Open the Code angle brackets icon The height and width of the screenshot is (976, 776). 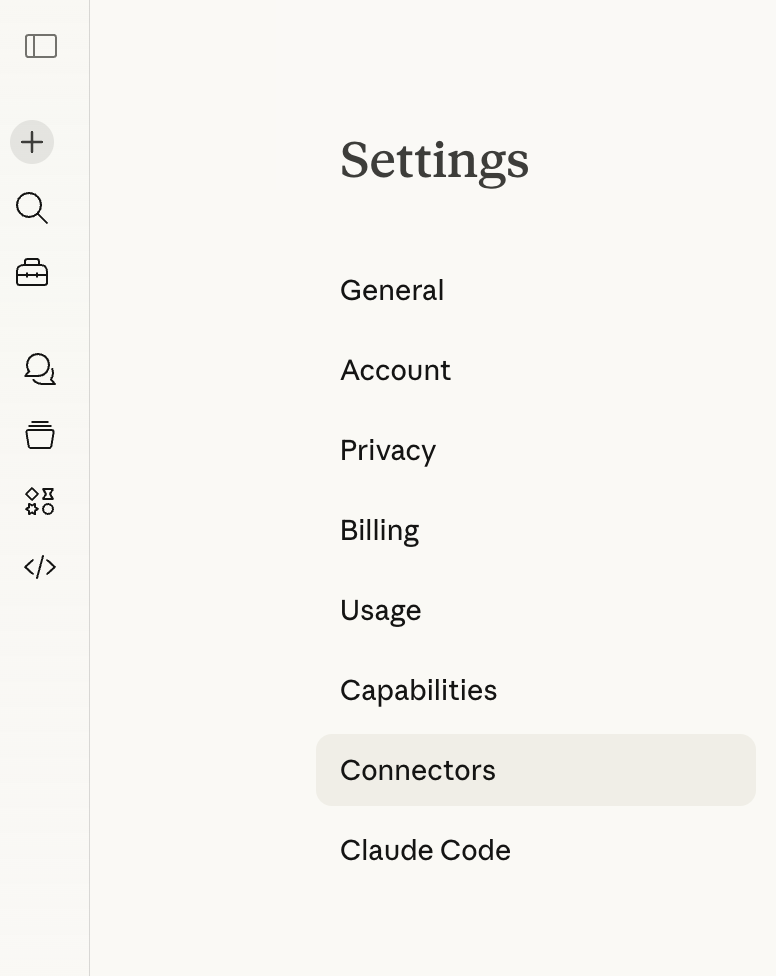40,567
